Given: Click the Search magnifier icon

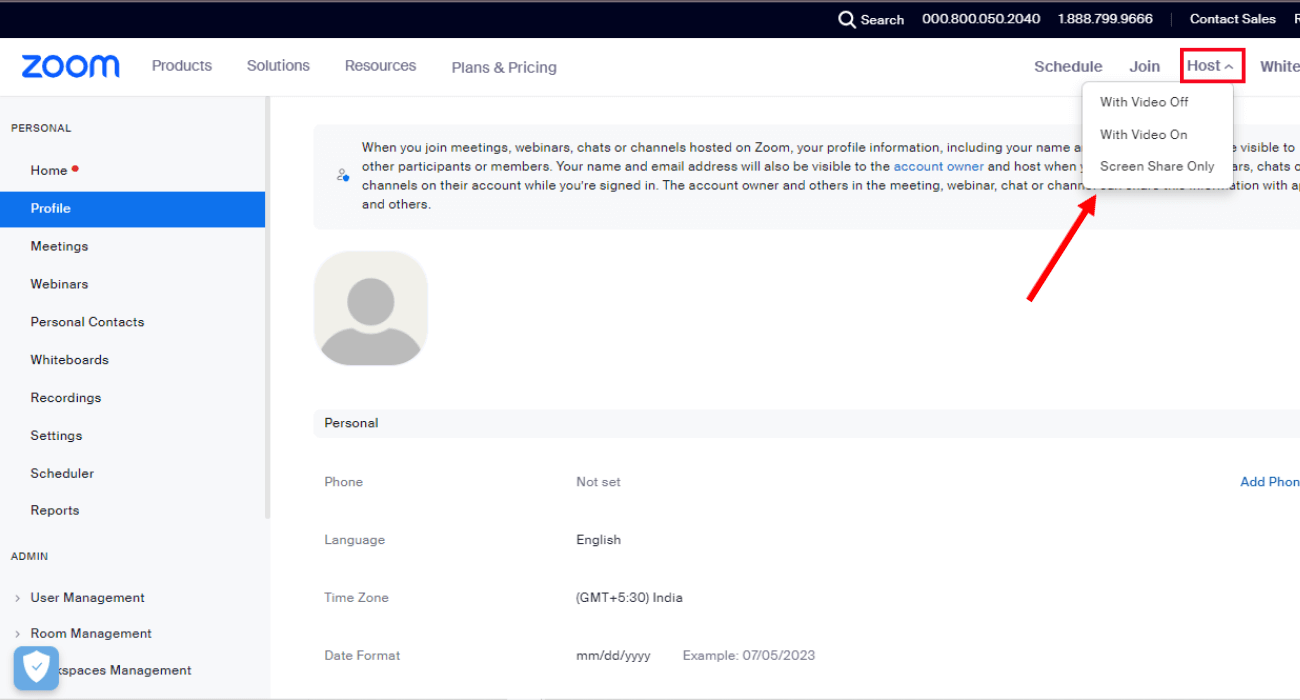Looking at the screenshot, I should point(847,20).
